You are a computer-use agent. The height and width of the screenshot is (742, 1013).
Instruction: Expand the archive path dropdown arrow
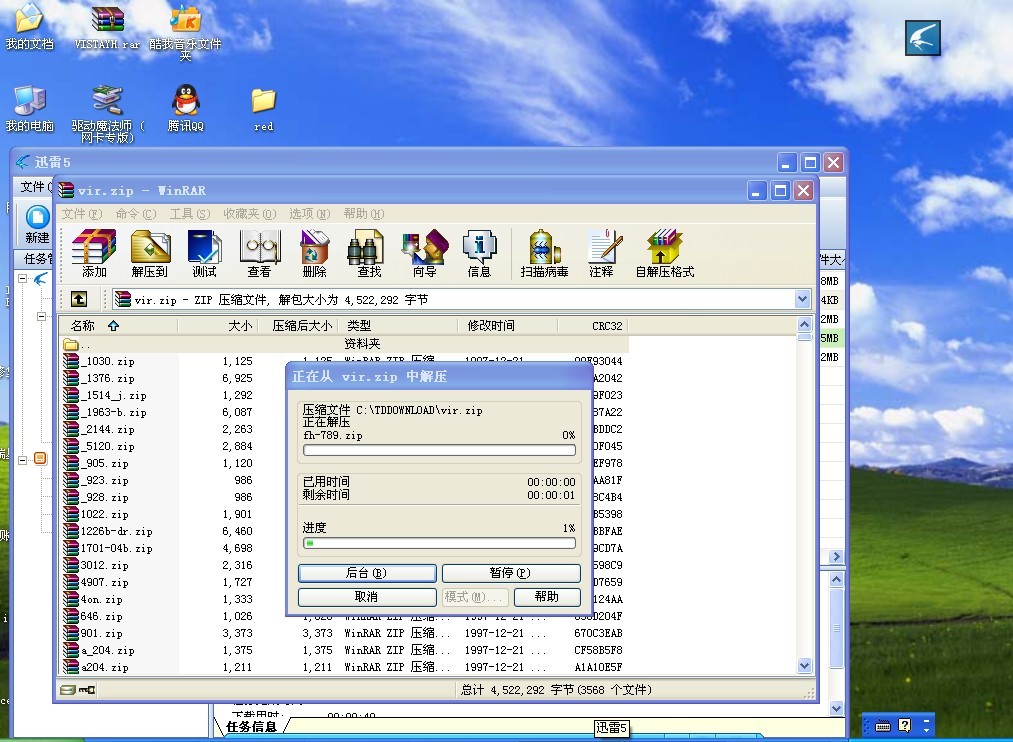tap(802, 299)
